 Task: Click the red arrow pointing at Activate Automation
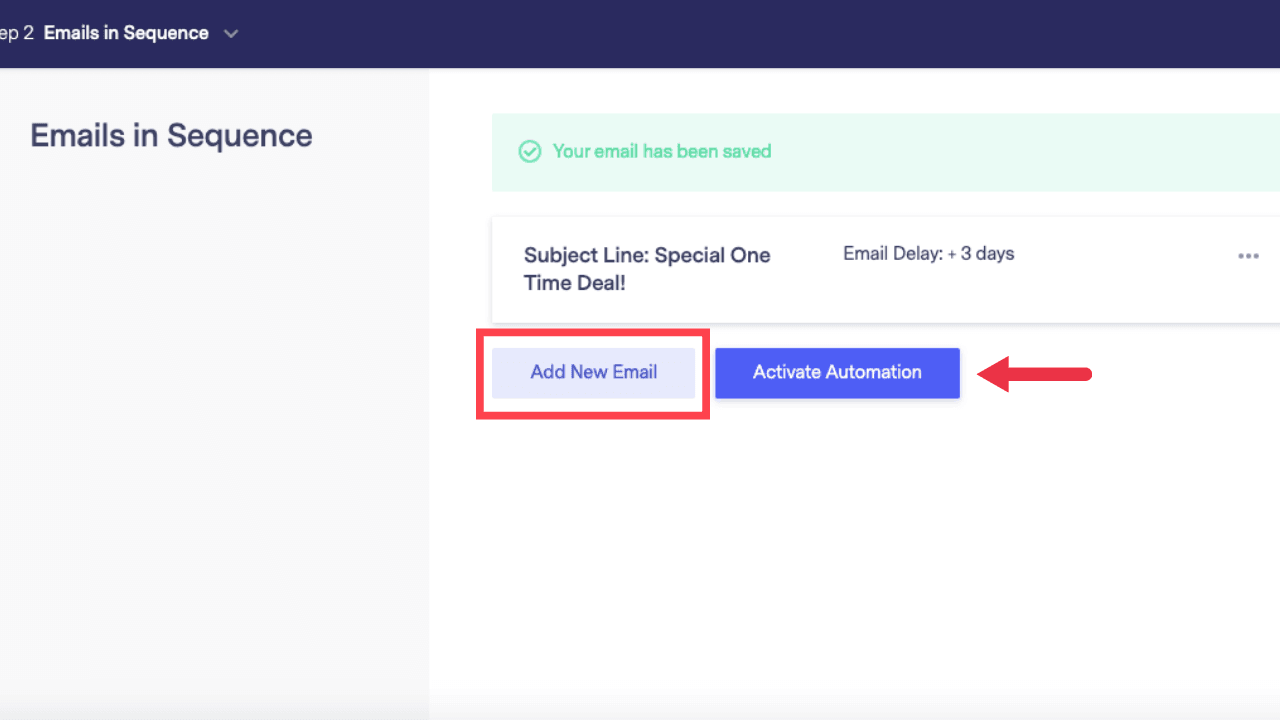point(1034,374)
